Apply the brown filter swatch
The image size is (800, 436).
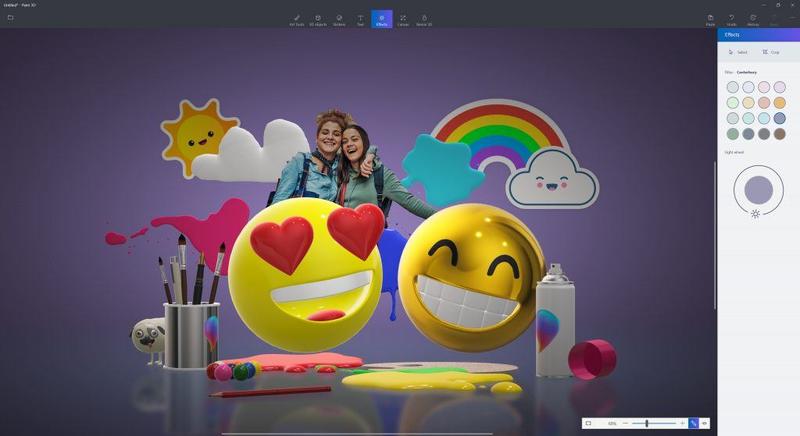pos(780,134)
